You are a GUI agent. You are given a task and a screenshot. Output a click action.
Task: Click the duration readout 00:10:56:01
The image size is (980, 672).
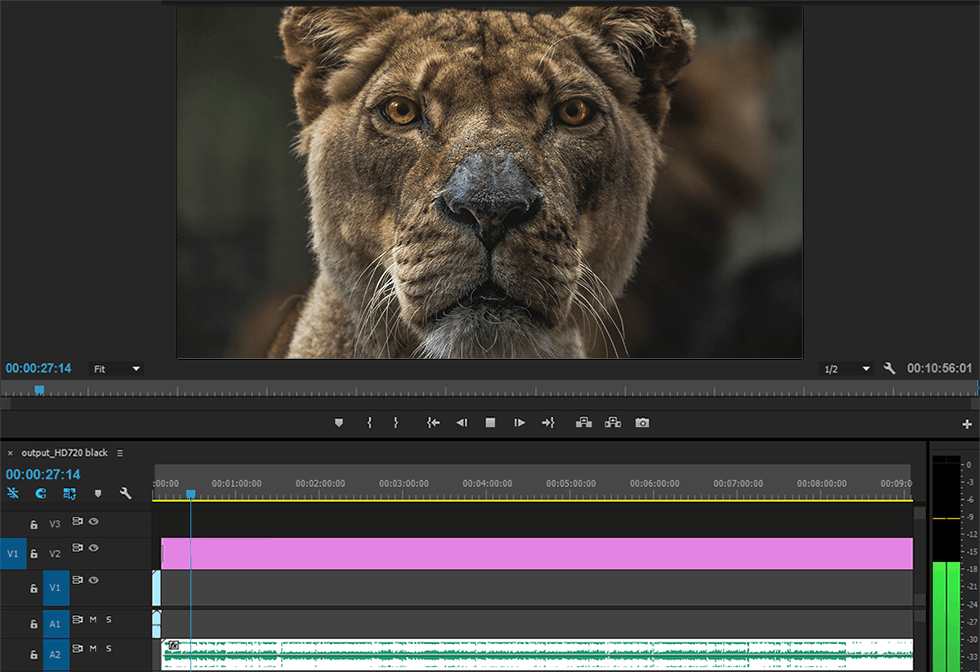point(939,368)
